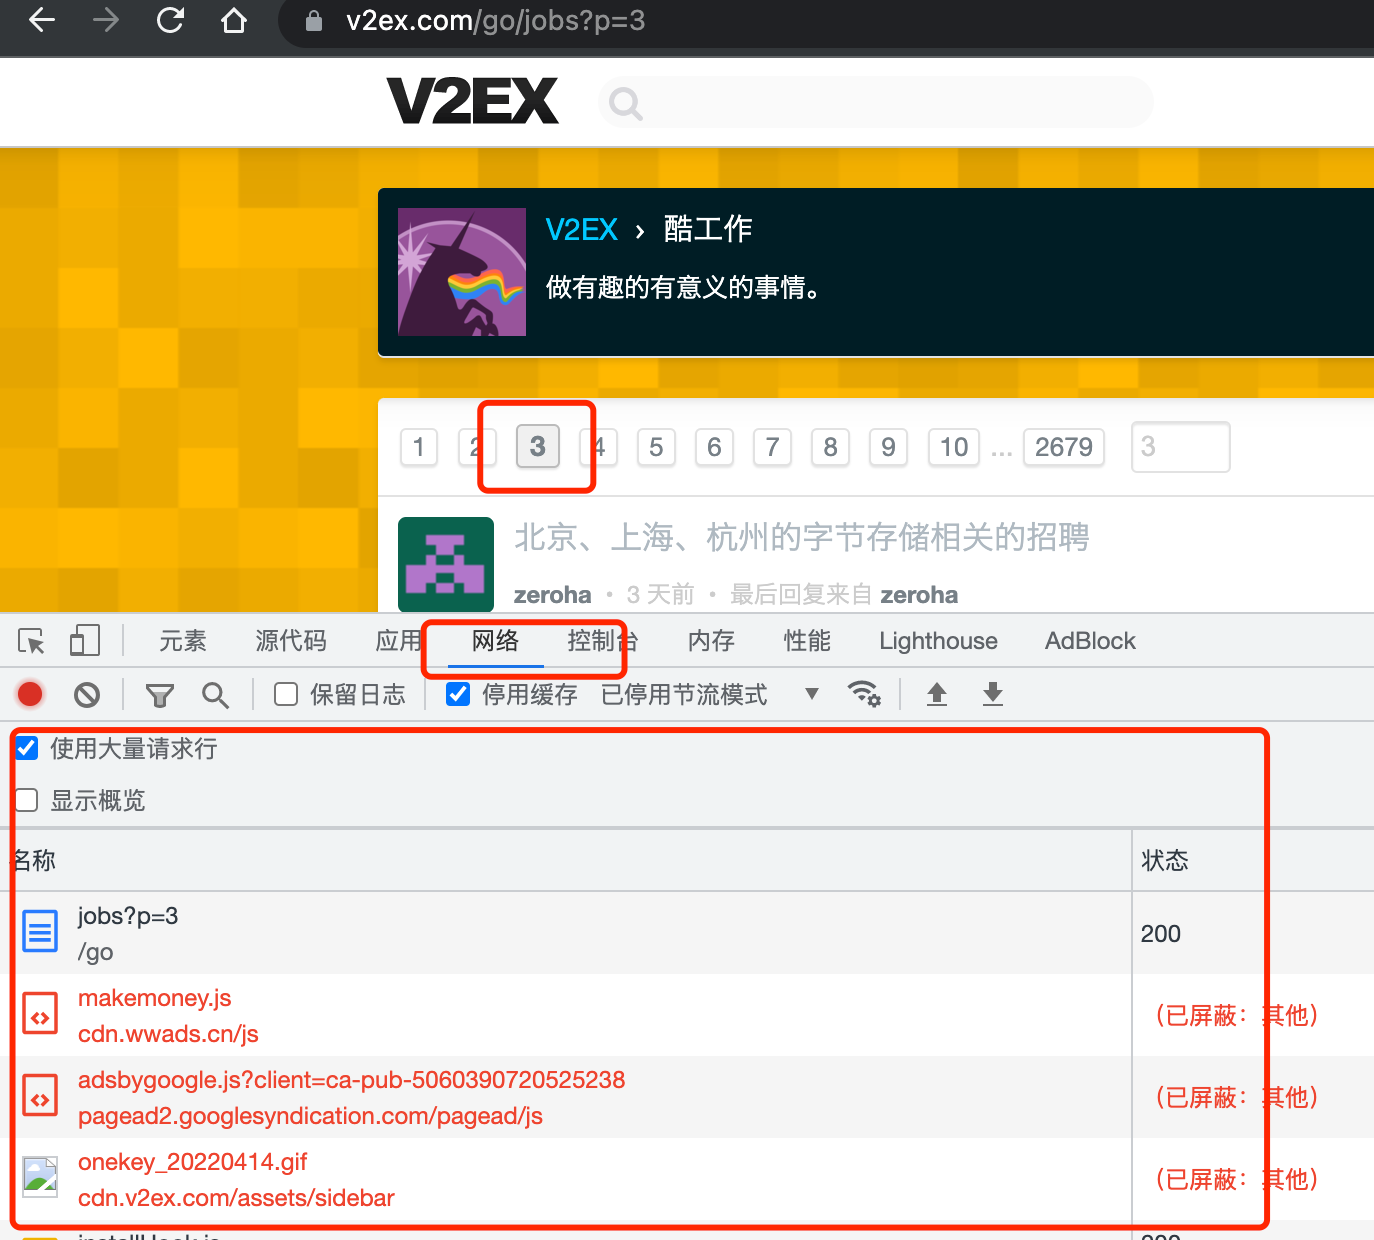Toggle 保留日志 checkbox
This screenshot has width=1374, height=1240.
tap(286, 694)
